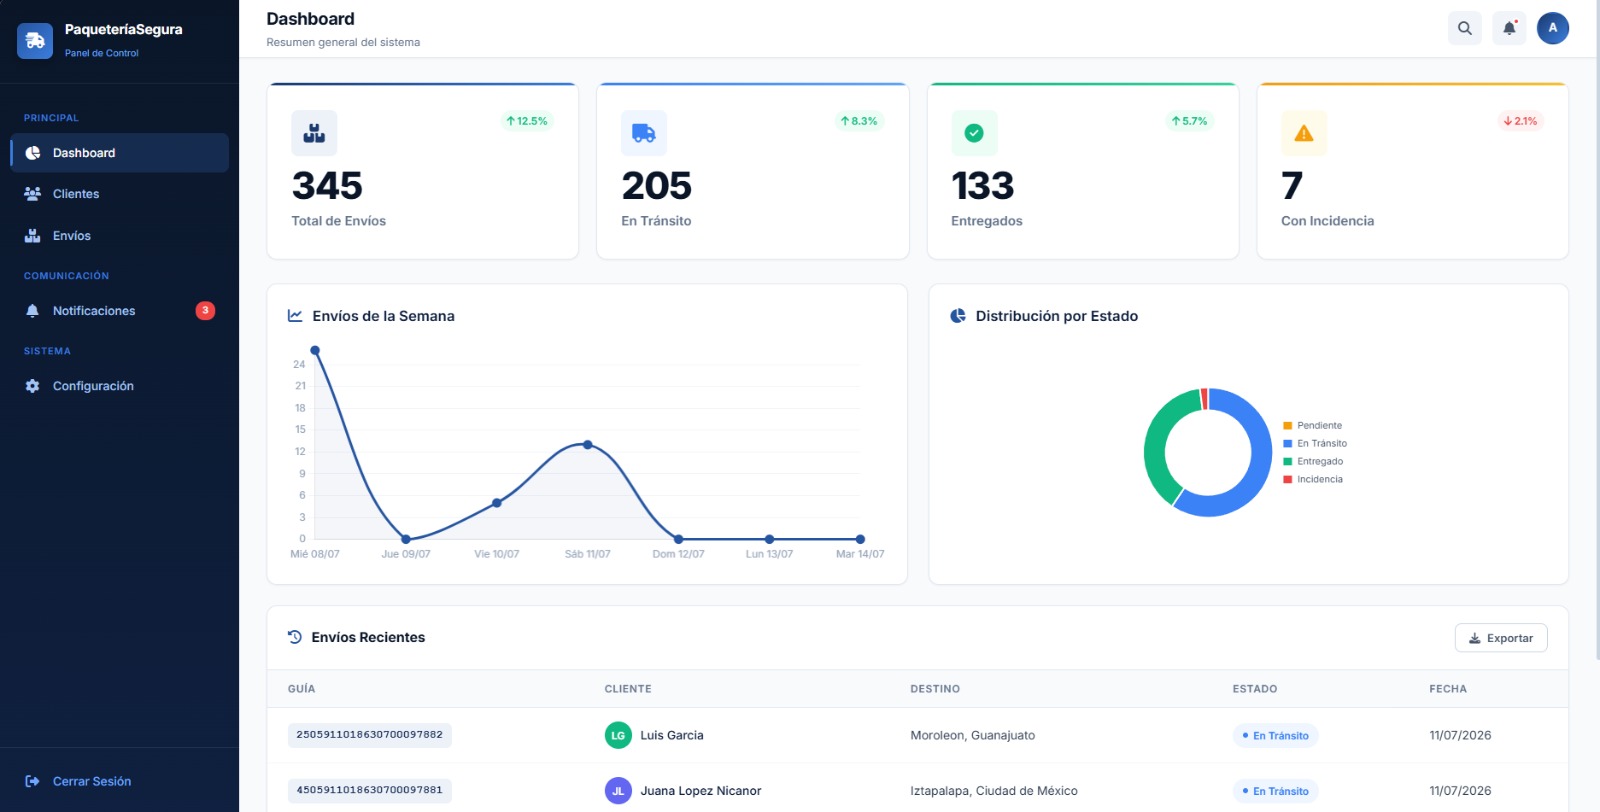Click the date 11/07/2026 in Luis Garcia row
Image resolution: width=1600 pixels, height=812 pixels.
1460,736
